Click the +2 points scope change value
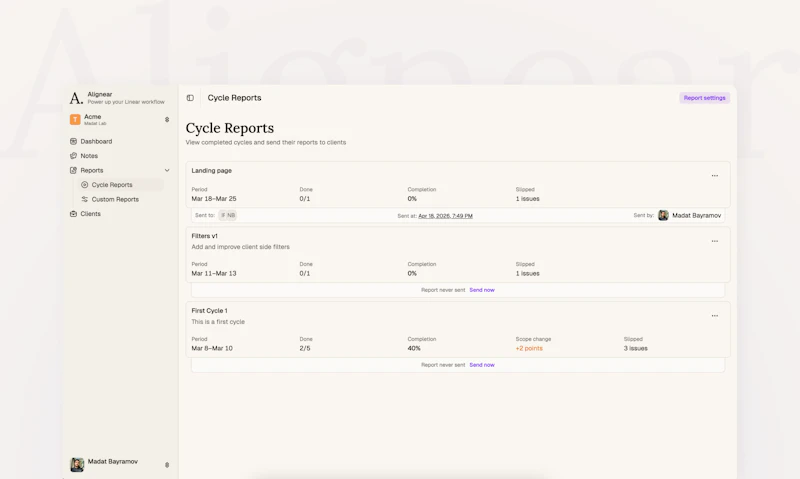Screen dimensions: 800x479 (529, 348)
